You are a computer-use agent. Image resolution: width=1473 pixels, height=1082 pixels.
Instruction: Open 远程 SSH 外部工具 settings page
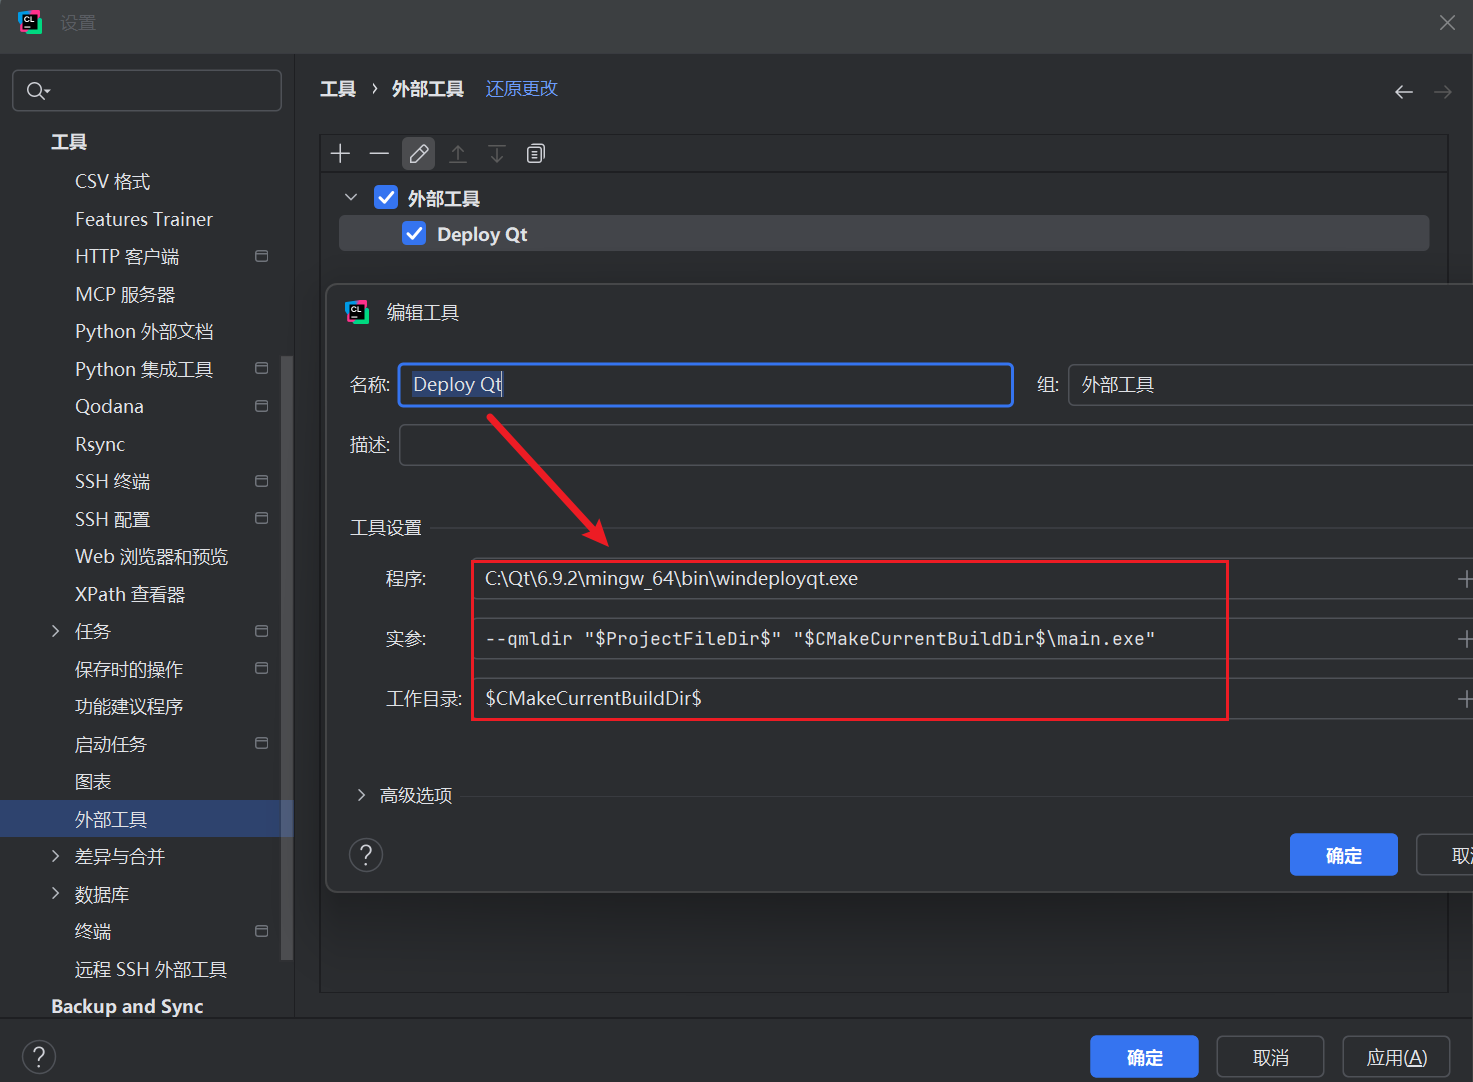click(151, 969)
